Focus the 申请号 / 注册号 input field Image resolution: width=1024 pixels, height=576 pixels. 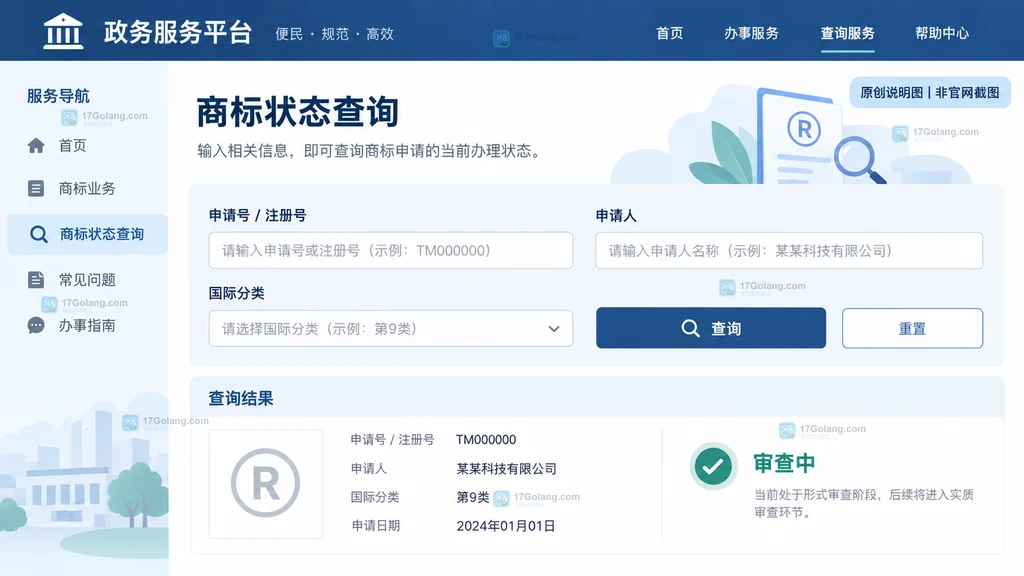click(391, 250)
